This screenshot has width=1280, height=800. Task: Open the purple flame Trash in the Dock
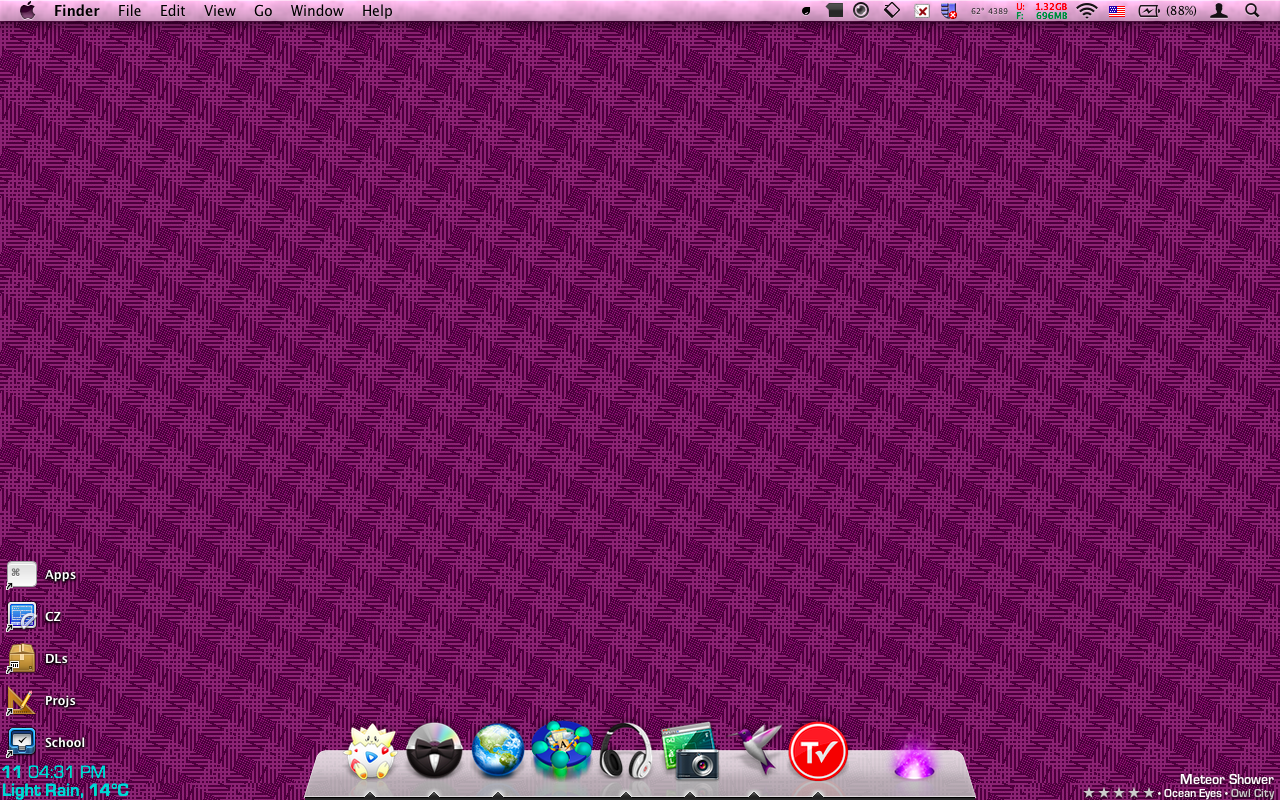[914, 756]
